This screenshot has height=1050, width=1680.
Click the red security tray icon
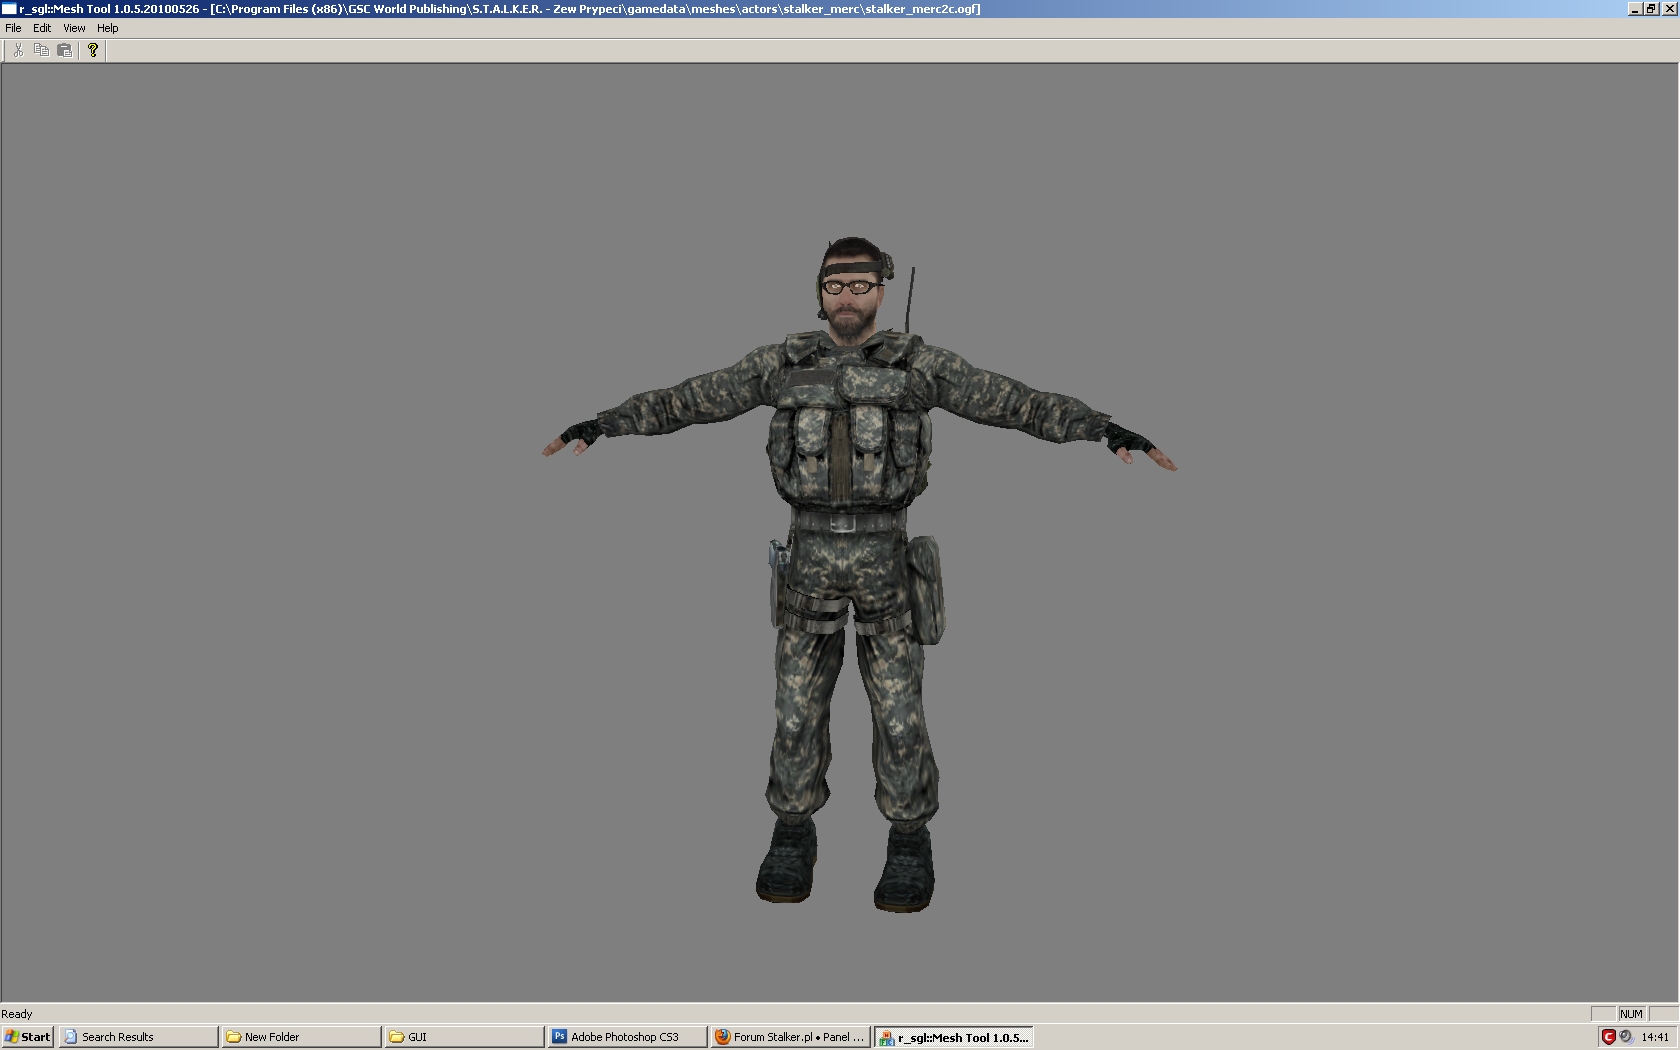tap(1608, 1037)
